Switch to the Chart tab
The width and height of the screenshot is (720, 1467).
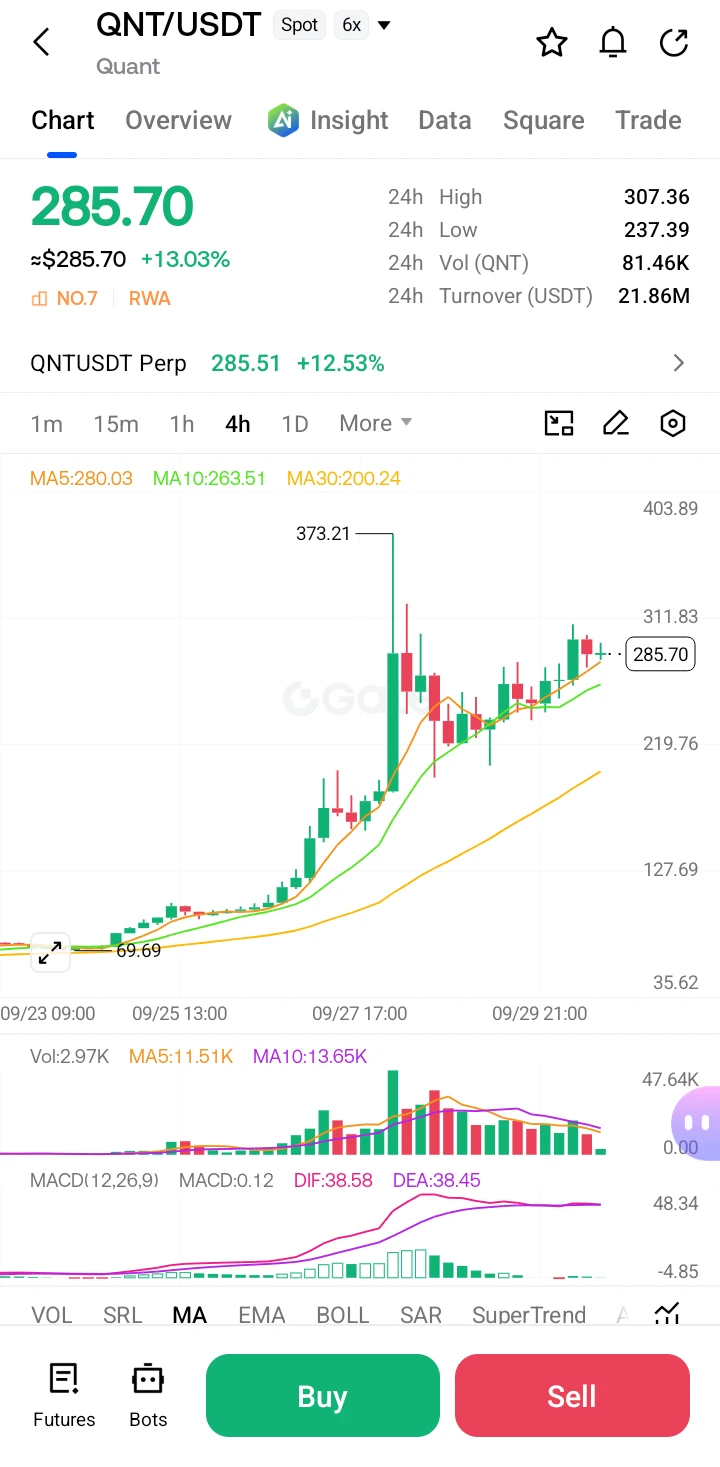[63, 120]
